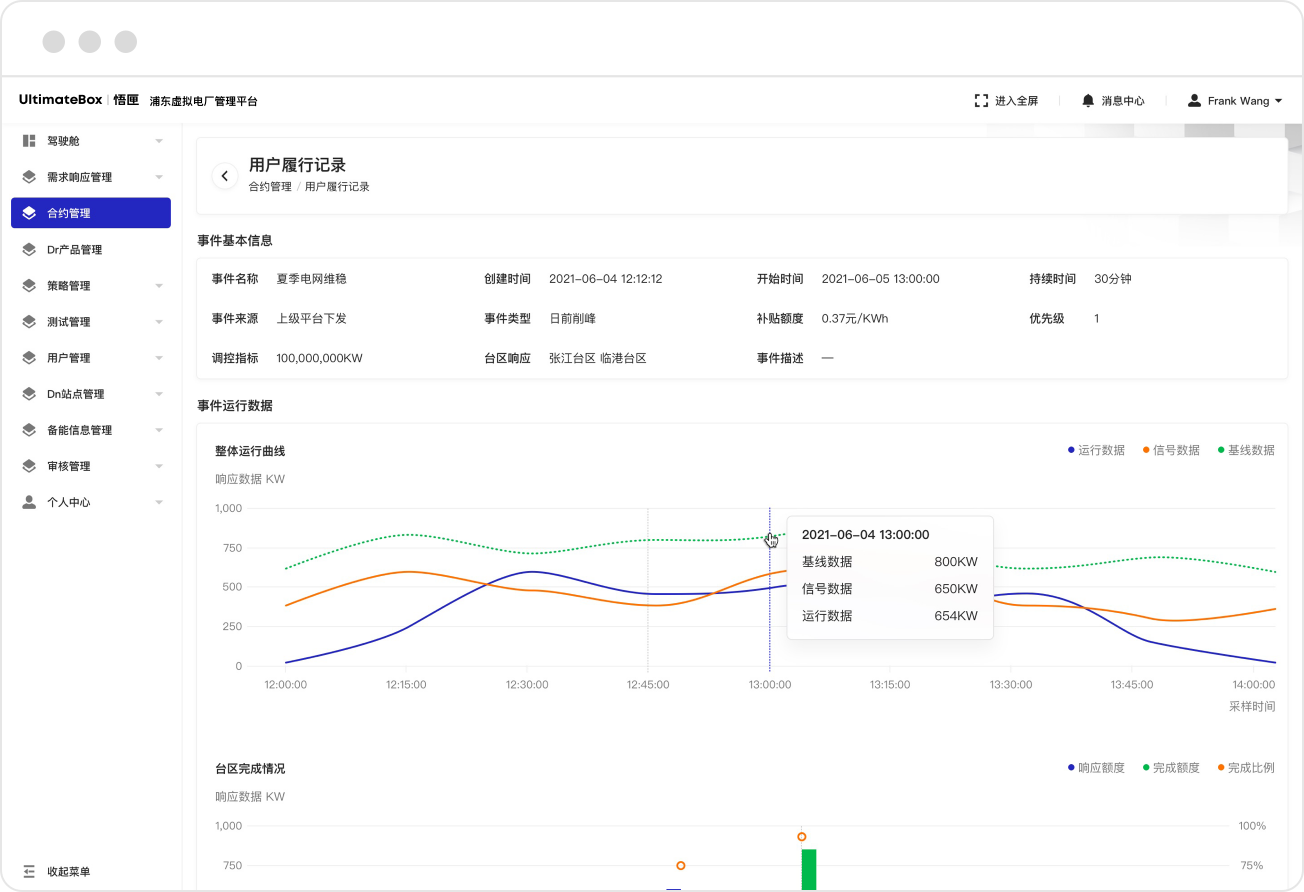Collapse the sidebar via 收起菜单 icon

30,872
